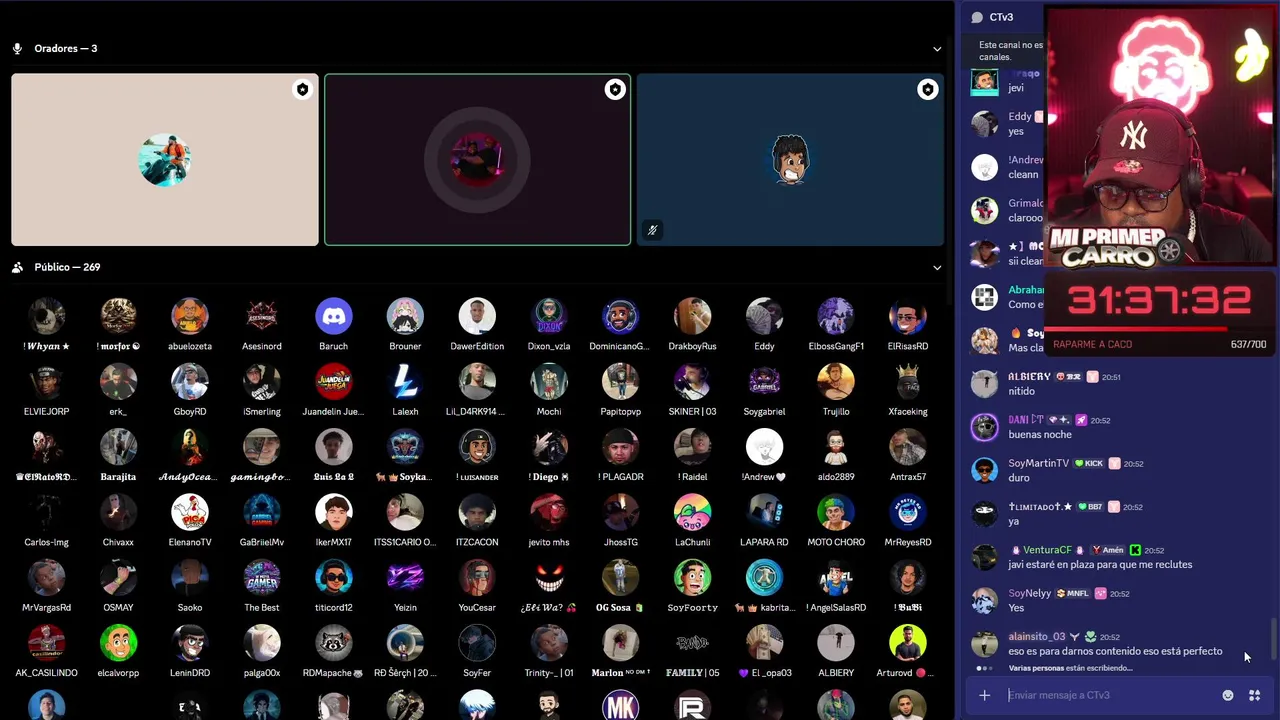Image resolution: width=1280 pixels, height=720 pixels.
Task: Open Asesinord's avatar in the audience
Action: click(262, 316)
